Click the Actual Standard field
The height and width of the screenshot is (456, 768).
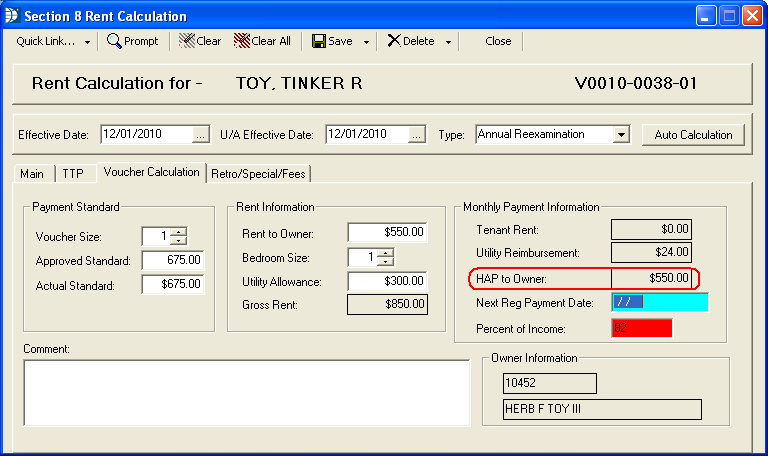pos(173,284)
